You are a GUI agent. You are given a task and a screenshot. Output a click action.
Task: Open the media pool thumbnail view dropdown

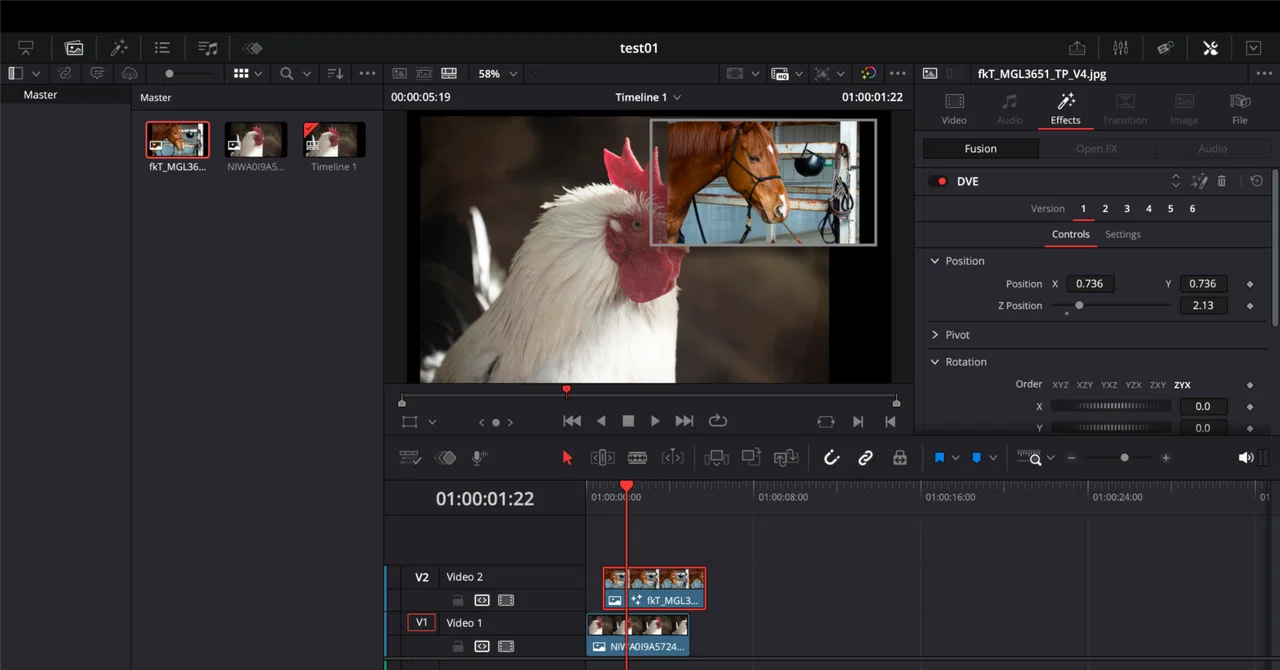[248, 74]
